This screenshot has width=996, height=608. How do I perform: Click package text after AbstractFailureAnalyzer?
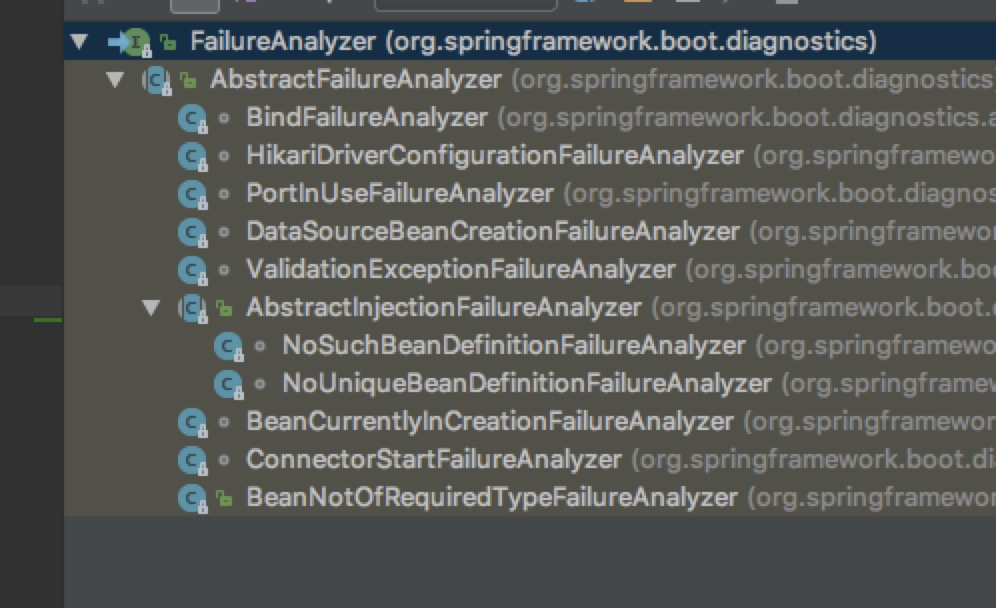[753, 79]
